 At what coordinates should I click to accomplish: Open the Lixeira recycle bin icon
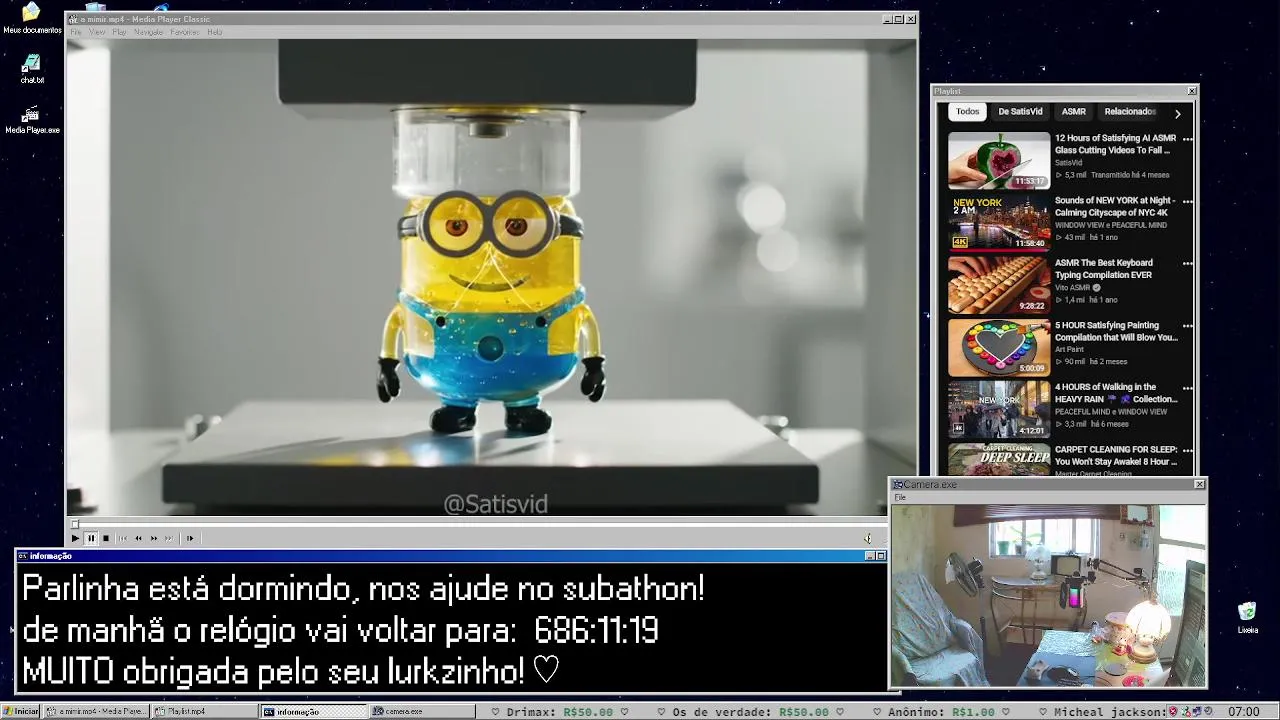coord(1247,618)
